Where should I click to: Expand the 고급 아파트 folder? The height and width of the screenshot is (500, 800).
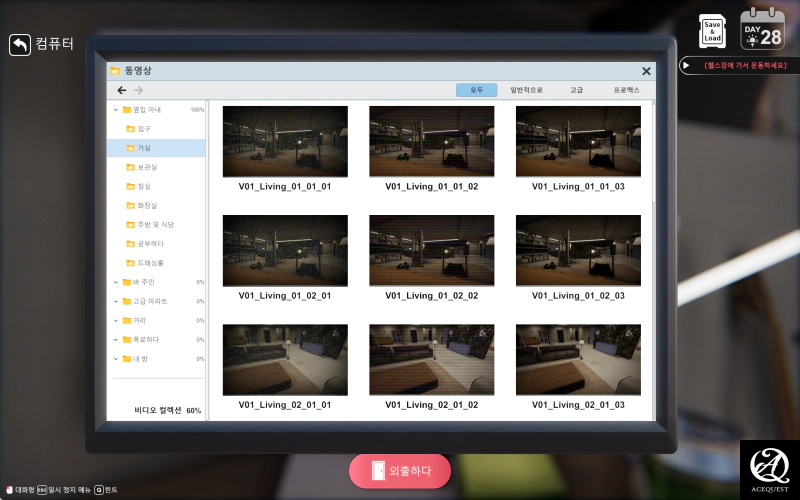coord(115,301)
